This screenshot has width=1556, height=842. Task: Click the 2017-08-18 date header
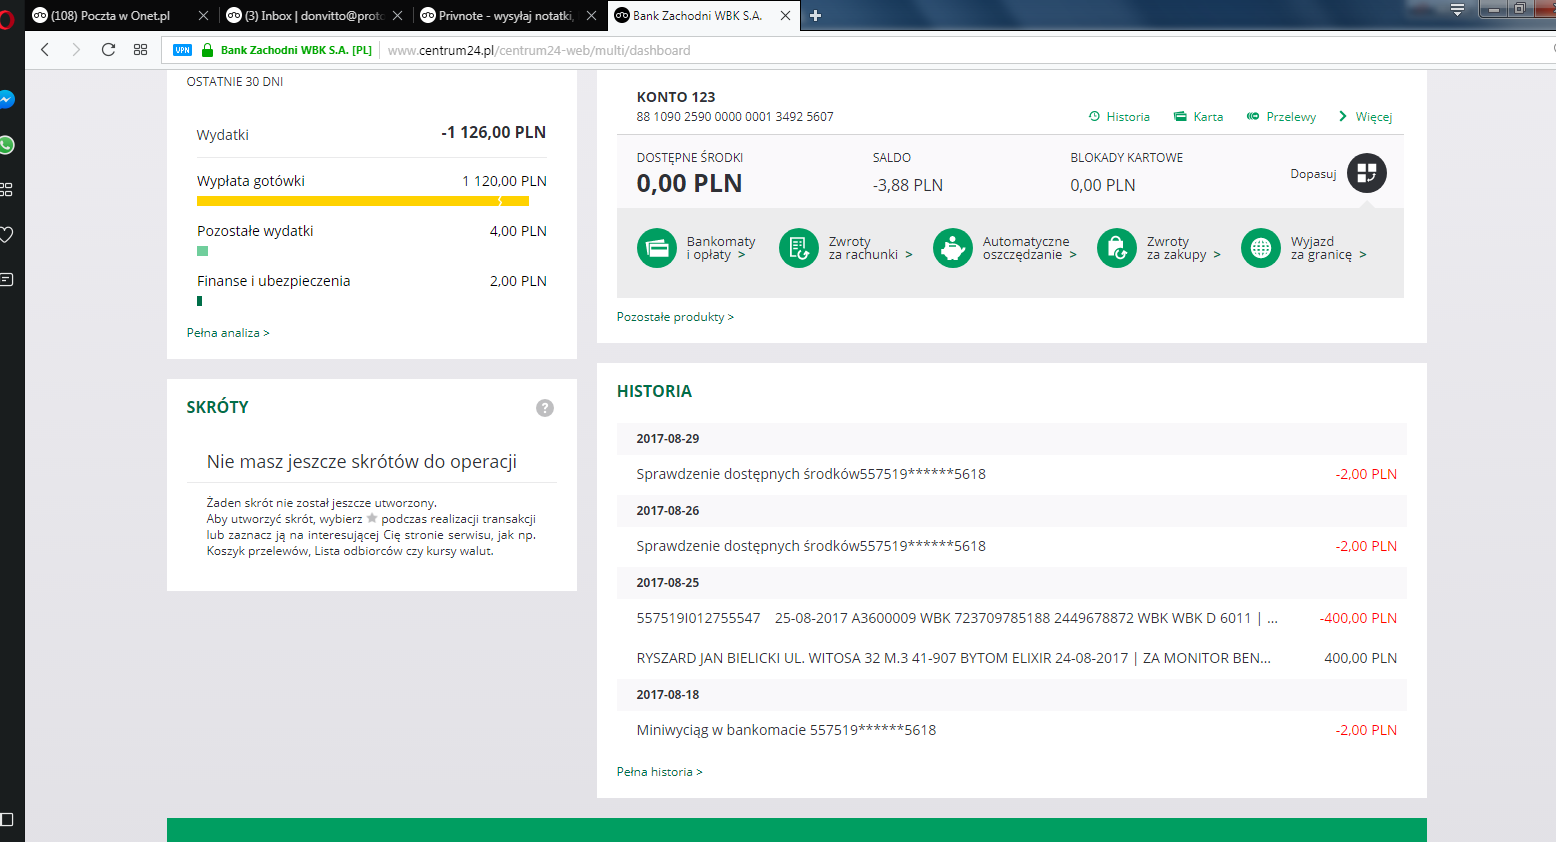tap(1012, 694)
